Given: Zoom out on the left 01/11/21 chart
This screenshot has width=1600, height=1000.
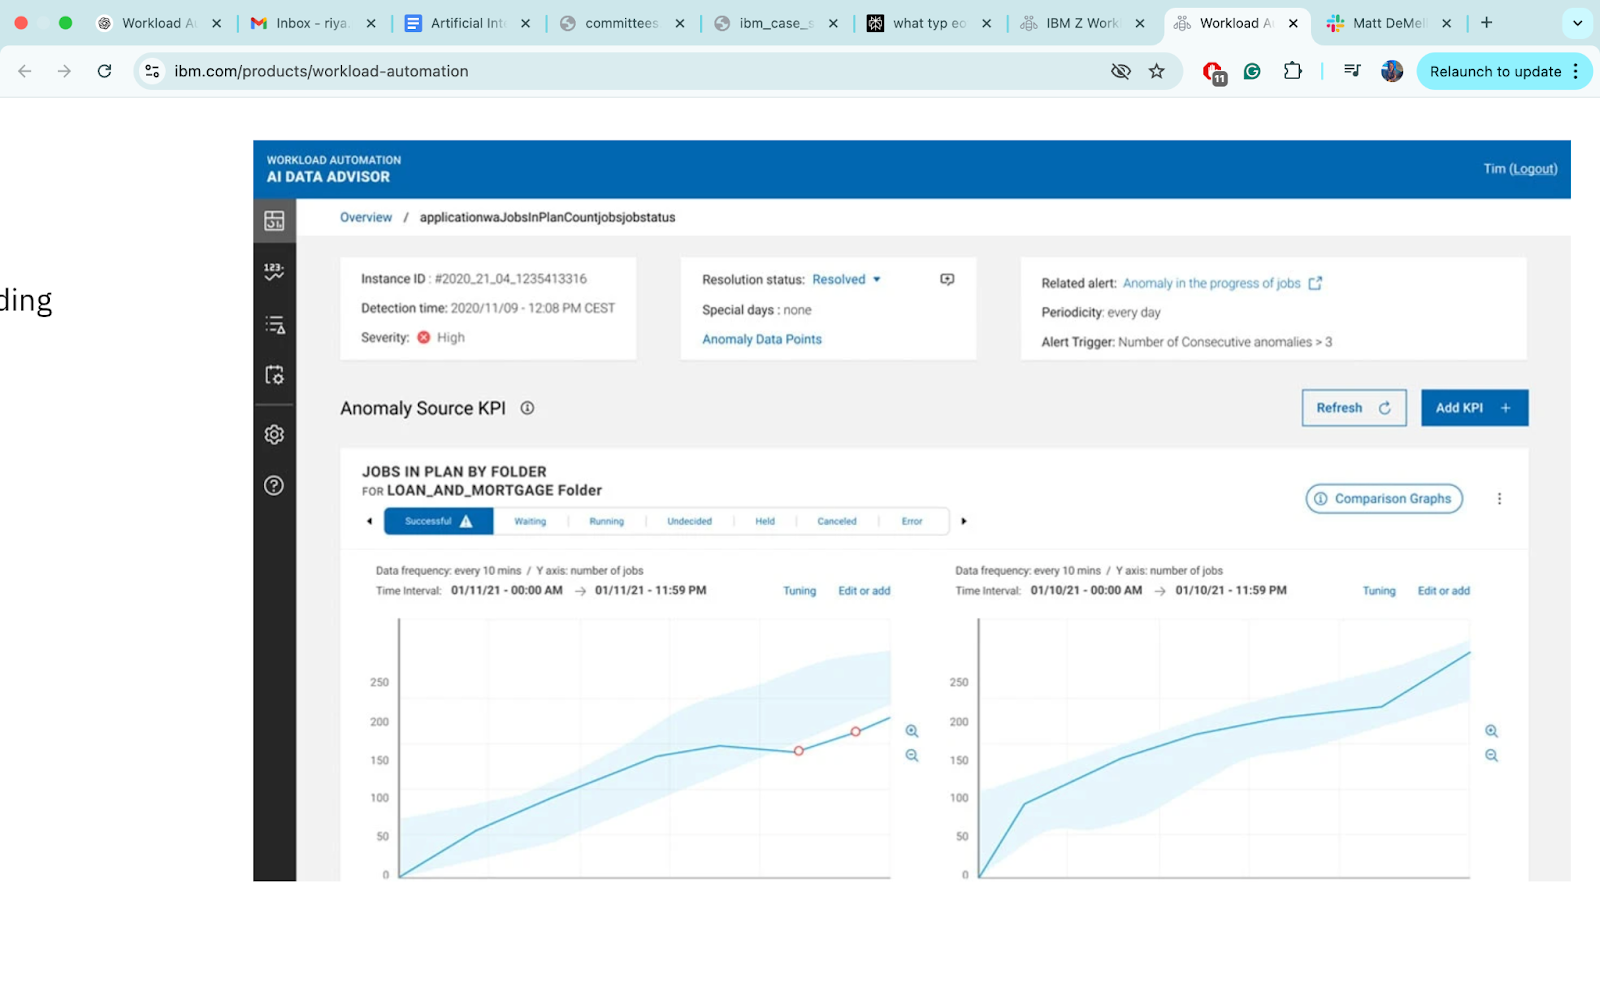Looking at the screenshot, I should 912,756.
